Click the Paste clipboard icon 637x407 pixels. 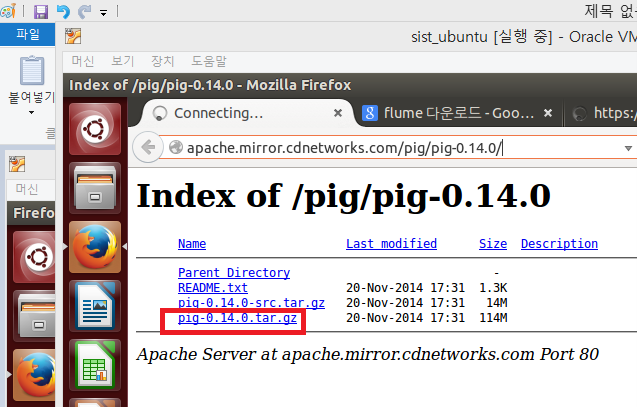pos(33,72)
